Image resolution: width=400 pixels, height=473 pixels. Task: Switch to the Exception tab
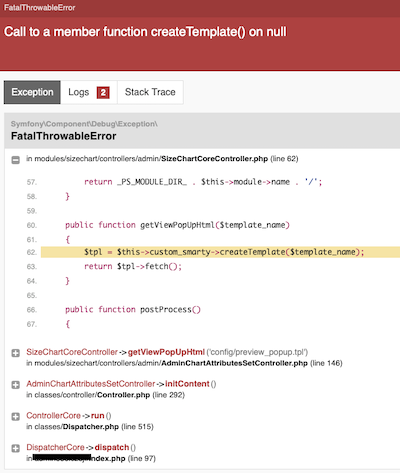click(32, 92)
